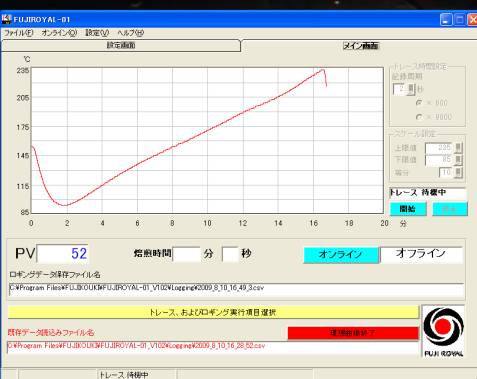Click the ロギングデータ保存ファイル名 label
This screenshot has height=379, width=477.
point(55,275)
